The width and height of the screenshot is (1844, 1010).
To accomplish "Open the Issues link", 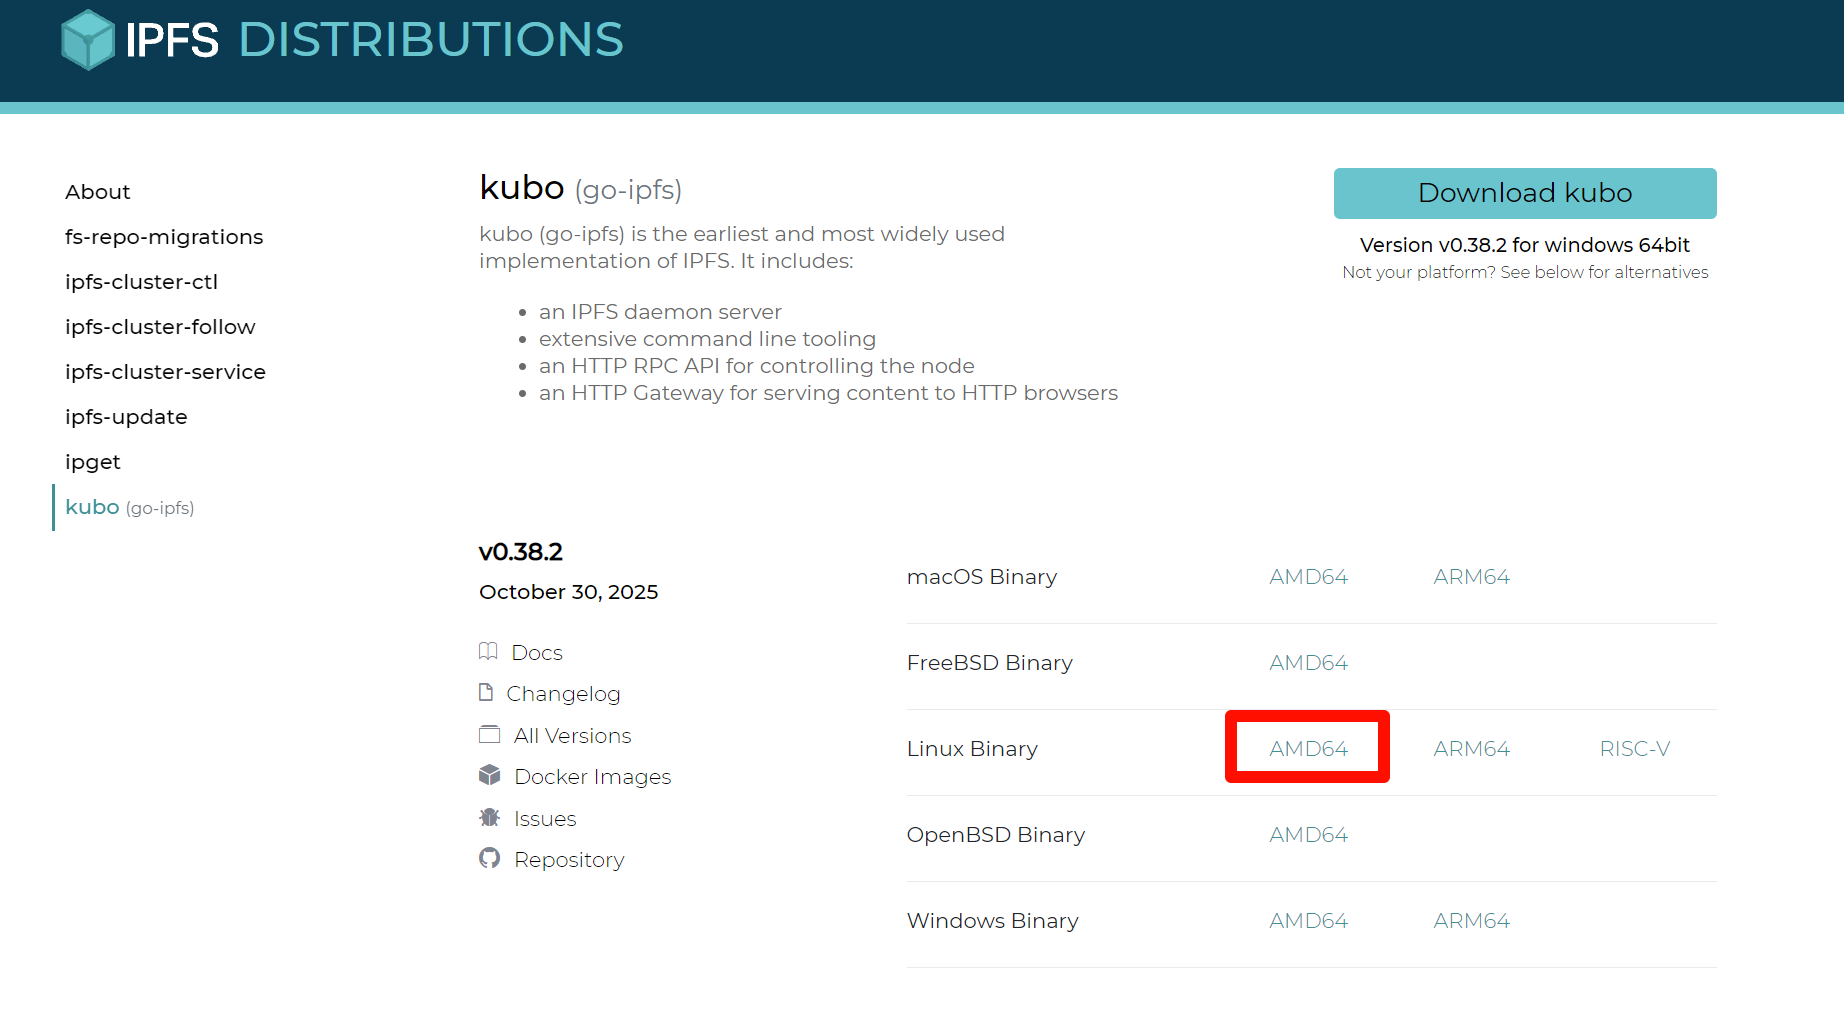I will (x=545, y=819).
